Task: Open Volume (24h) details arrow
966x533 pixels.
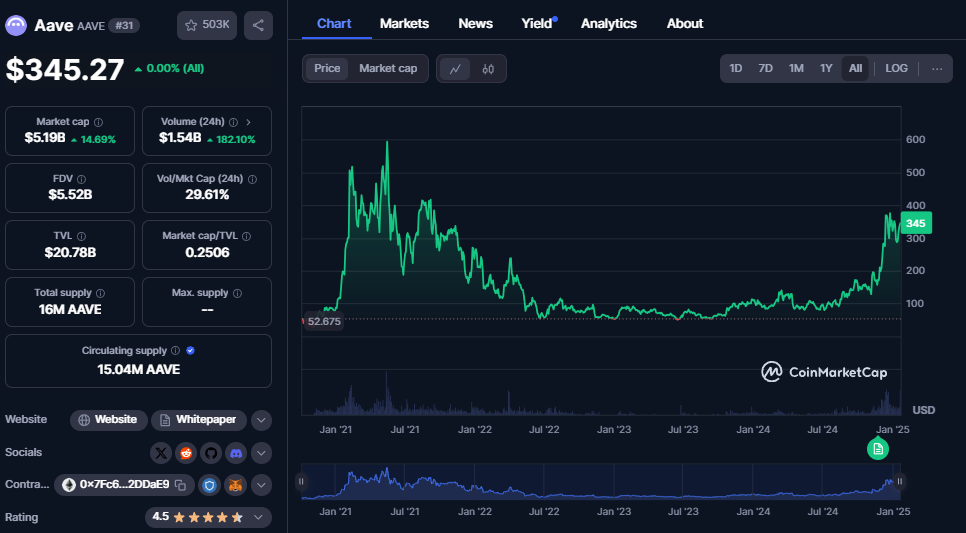Action: point(248,122)
